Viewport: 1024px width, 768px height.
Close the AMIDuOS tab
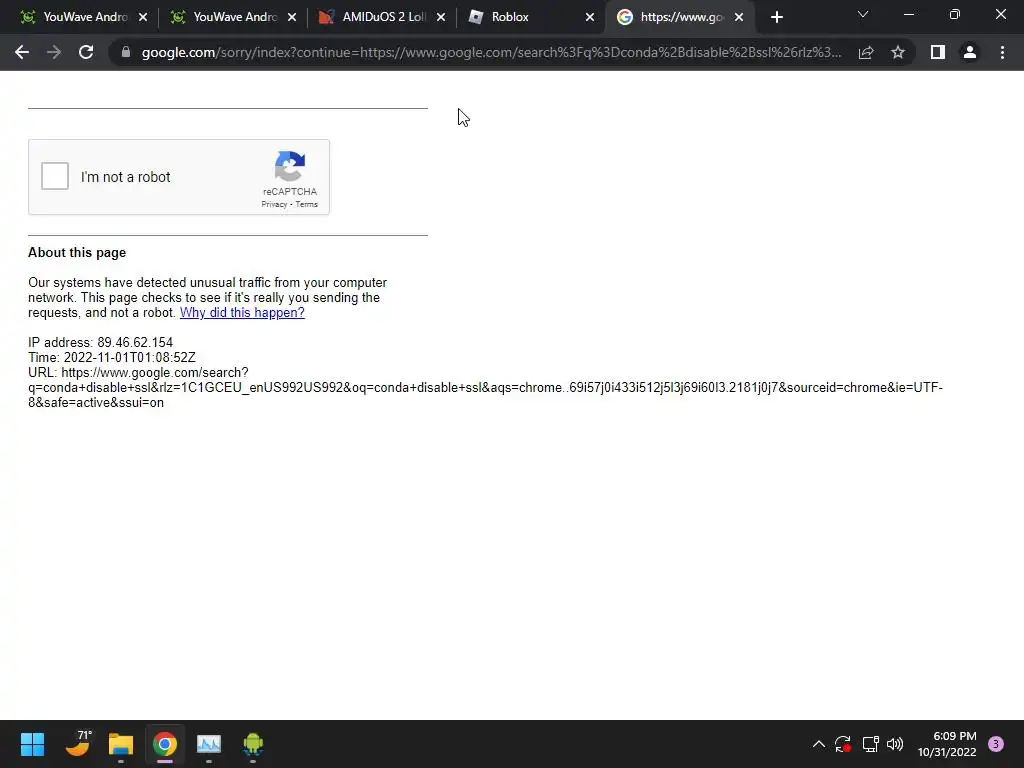[441, 17]
